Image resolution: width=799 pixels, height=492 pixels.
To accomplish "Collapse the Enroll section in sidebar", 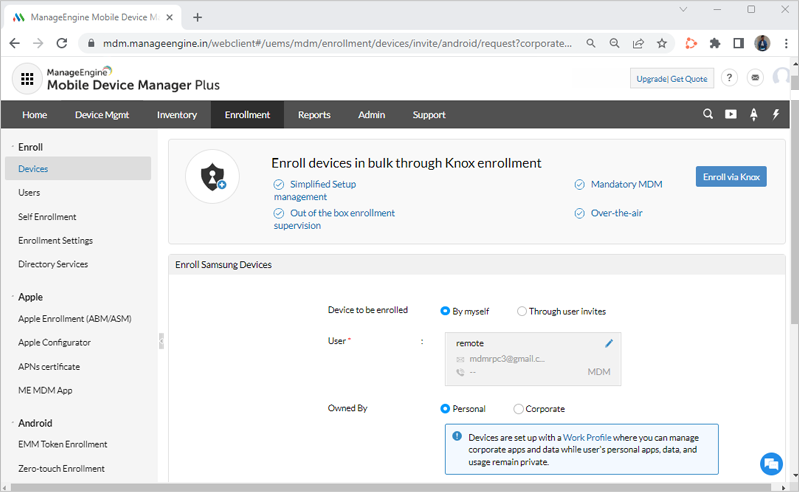I will click(12, 147).
